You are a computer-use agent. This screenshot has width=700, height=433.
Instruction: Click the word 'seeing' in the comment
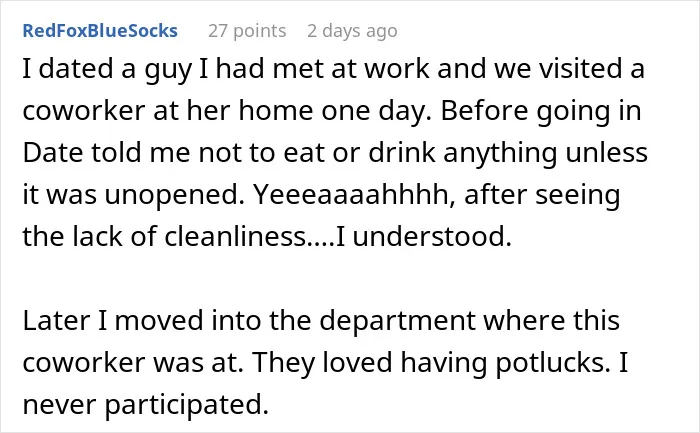click(578, 196)
